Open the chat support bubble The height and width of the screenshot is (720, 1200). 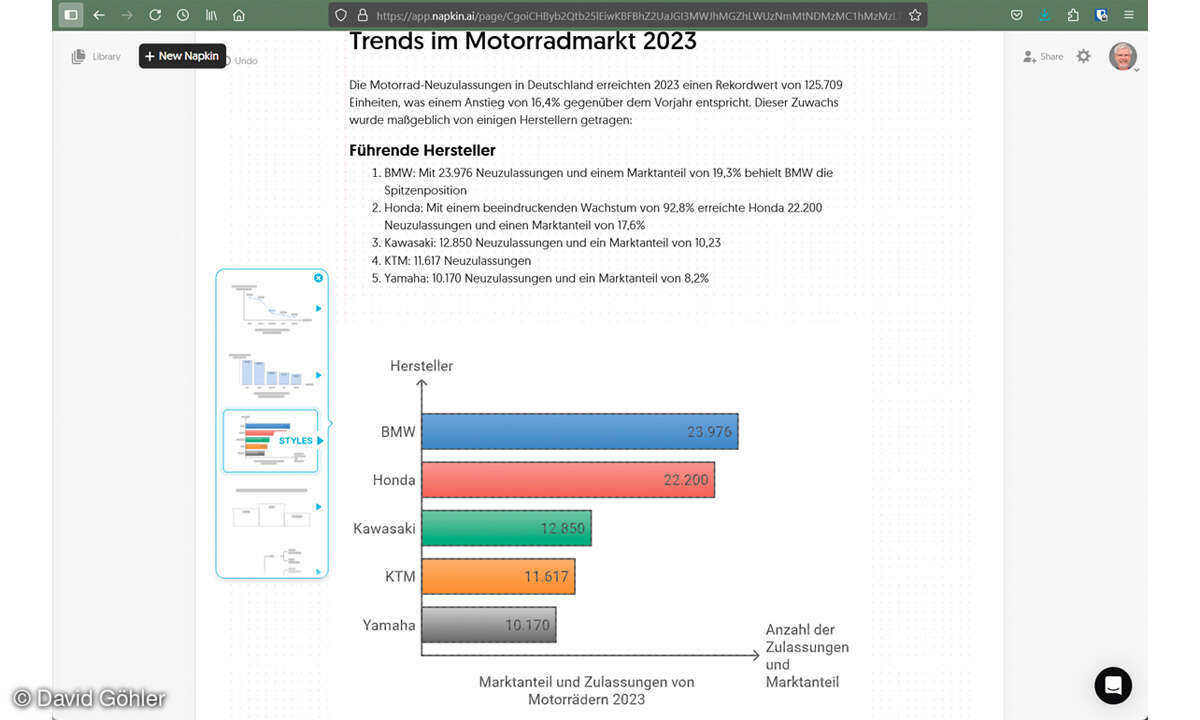[x=1113, y=685]
